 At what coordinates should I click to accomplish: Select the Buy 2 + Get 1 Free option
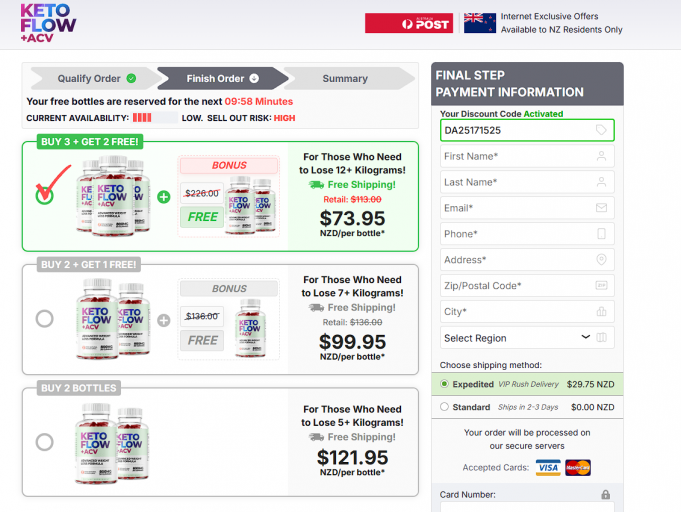pyautogui.click(x=44, y=319)
